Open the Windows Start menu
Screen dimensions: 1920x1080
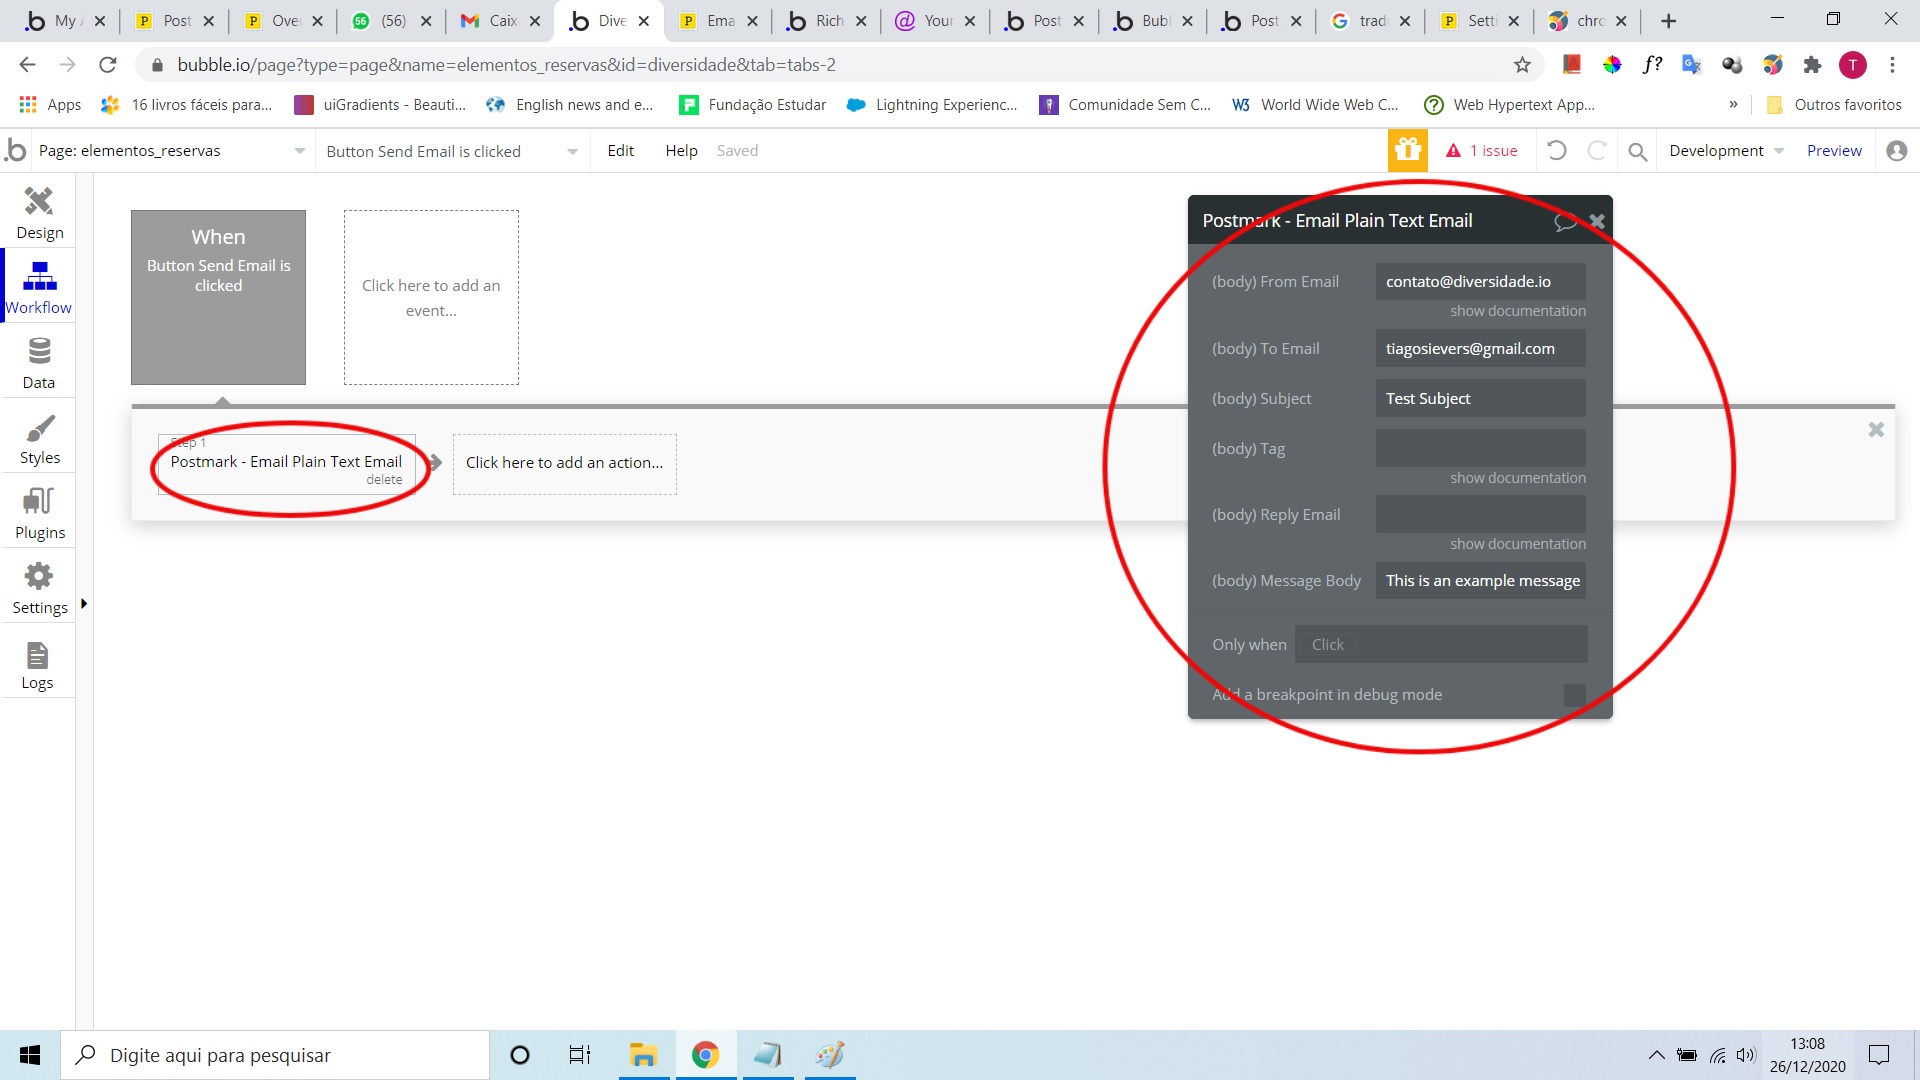pos(30,1055)
